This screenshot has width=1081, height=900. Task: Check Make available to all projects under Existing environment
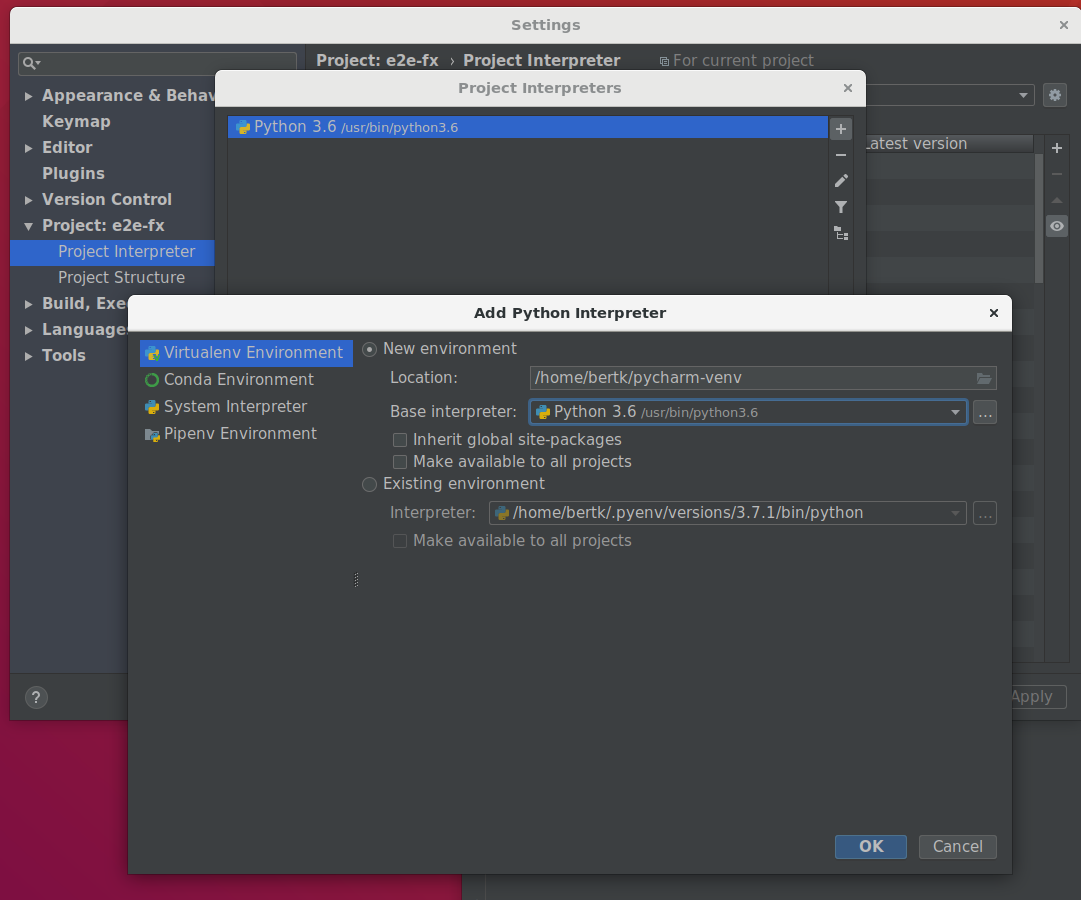(x=400, y=541)
